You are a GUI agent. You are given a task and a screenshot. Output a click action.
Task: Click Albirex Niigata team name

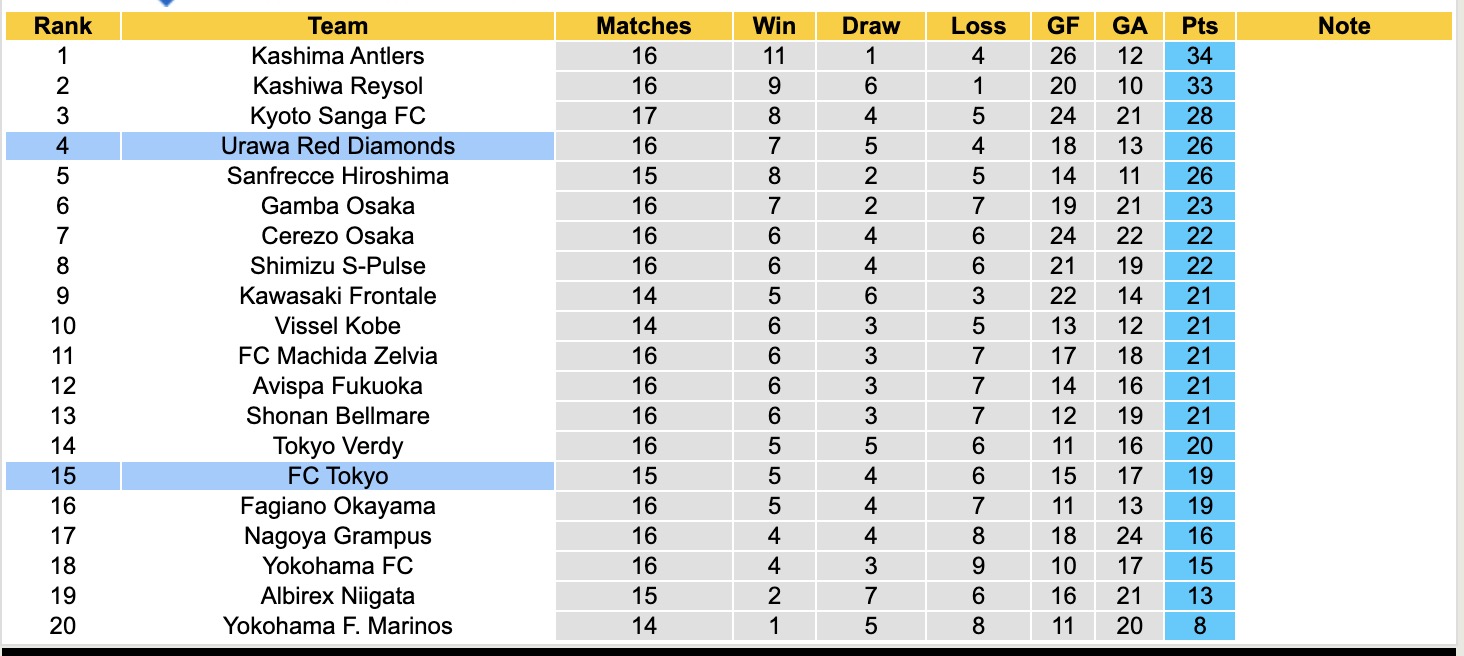tap(338, 596)
